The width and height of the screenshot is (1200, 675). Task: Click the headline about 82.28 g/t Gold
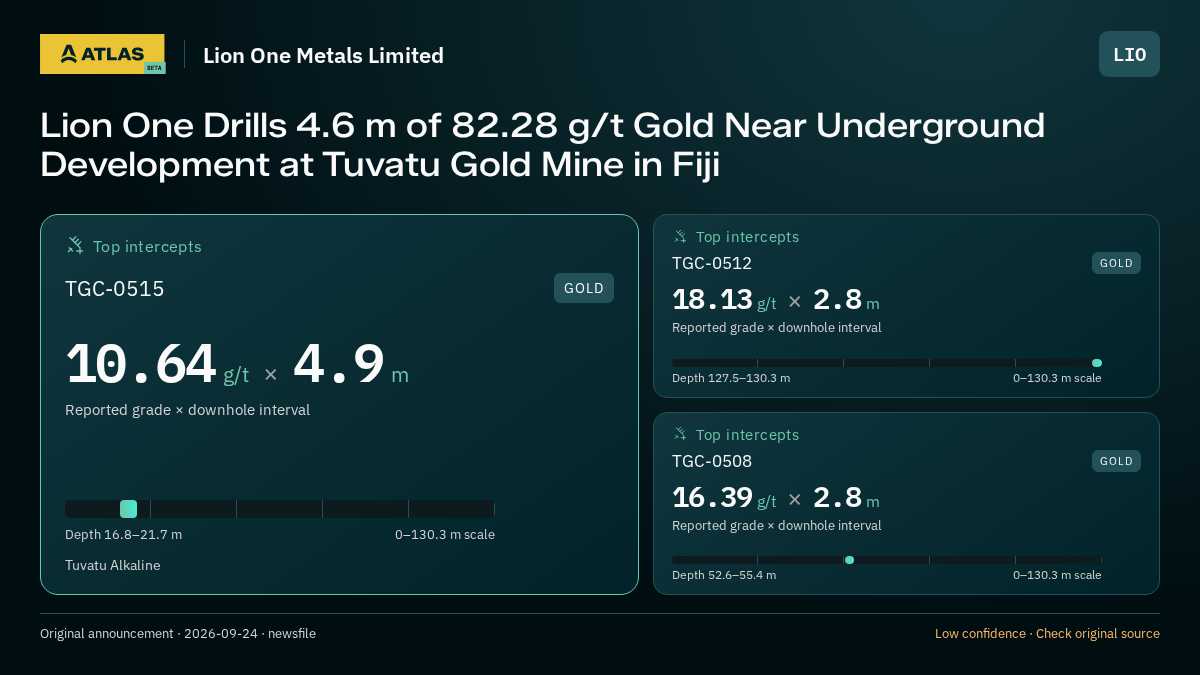point(542,145)
